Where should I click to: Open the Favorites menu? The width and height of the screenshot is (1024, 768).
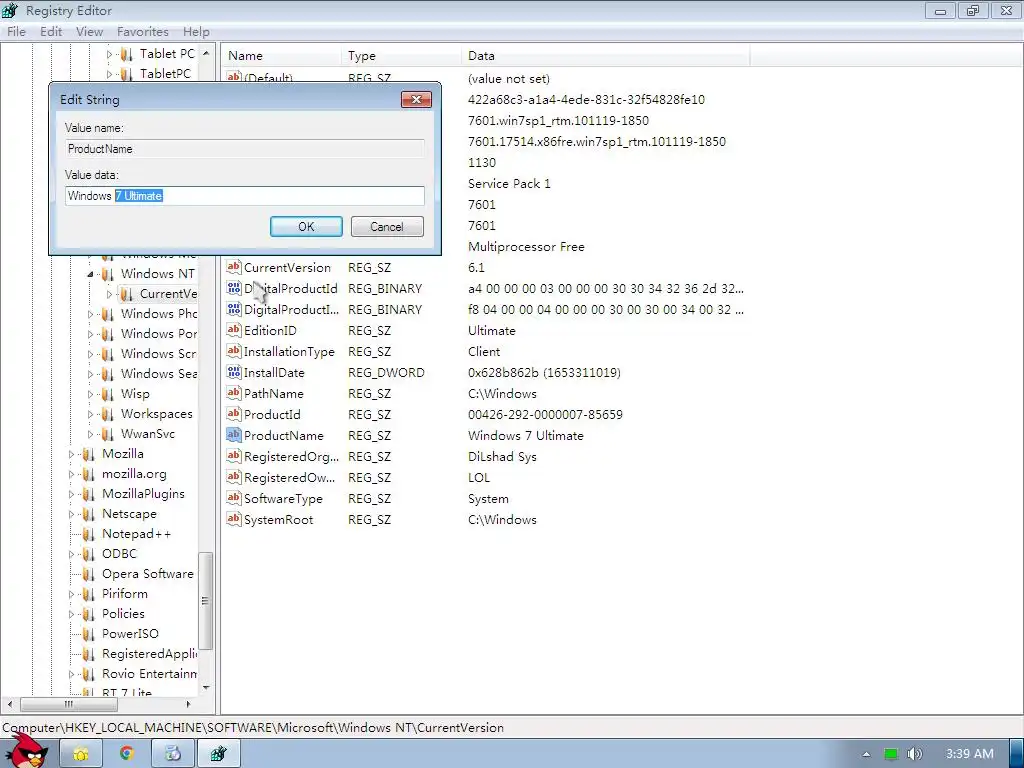[142, 31]
